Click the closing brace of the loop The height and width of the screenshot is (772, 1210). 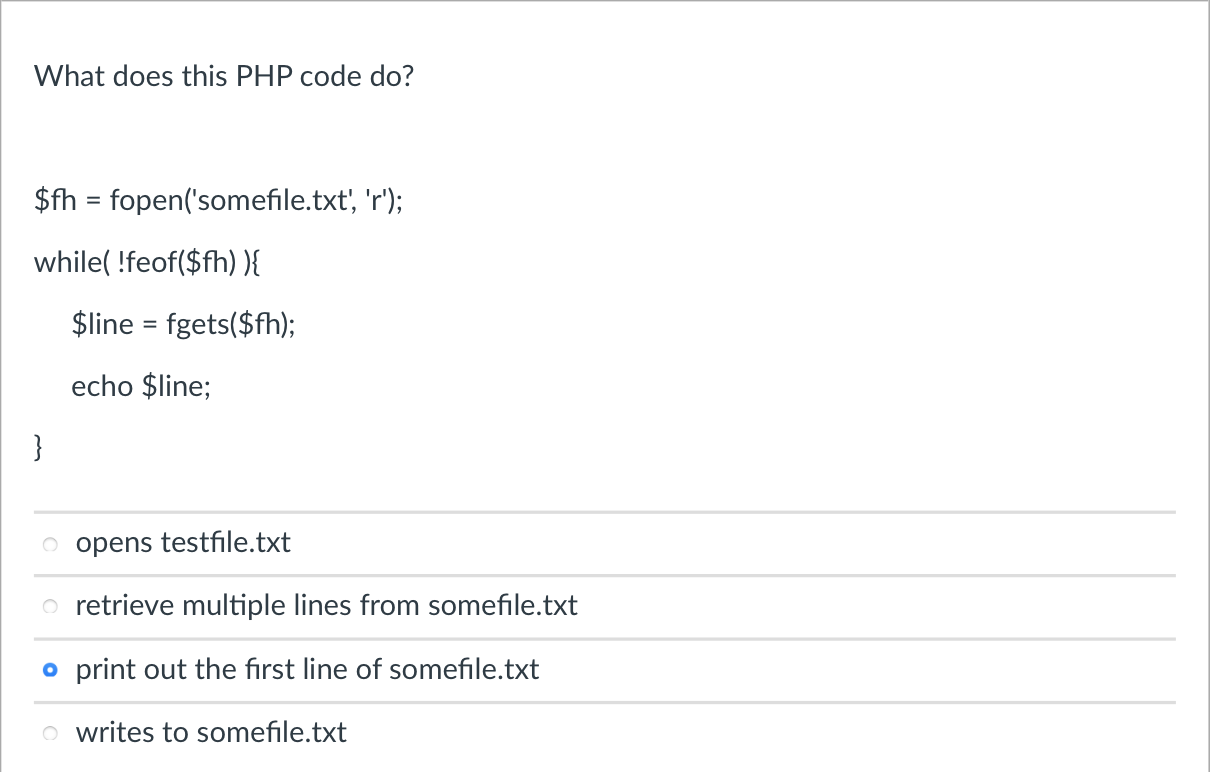tap(37, 447)
